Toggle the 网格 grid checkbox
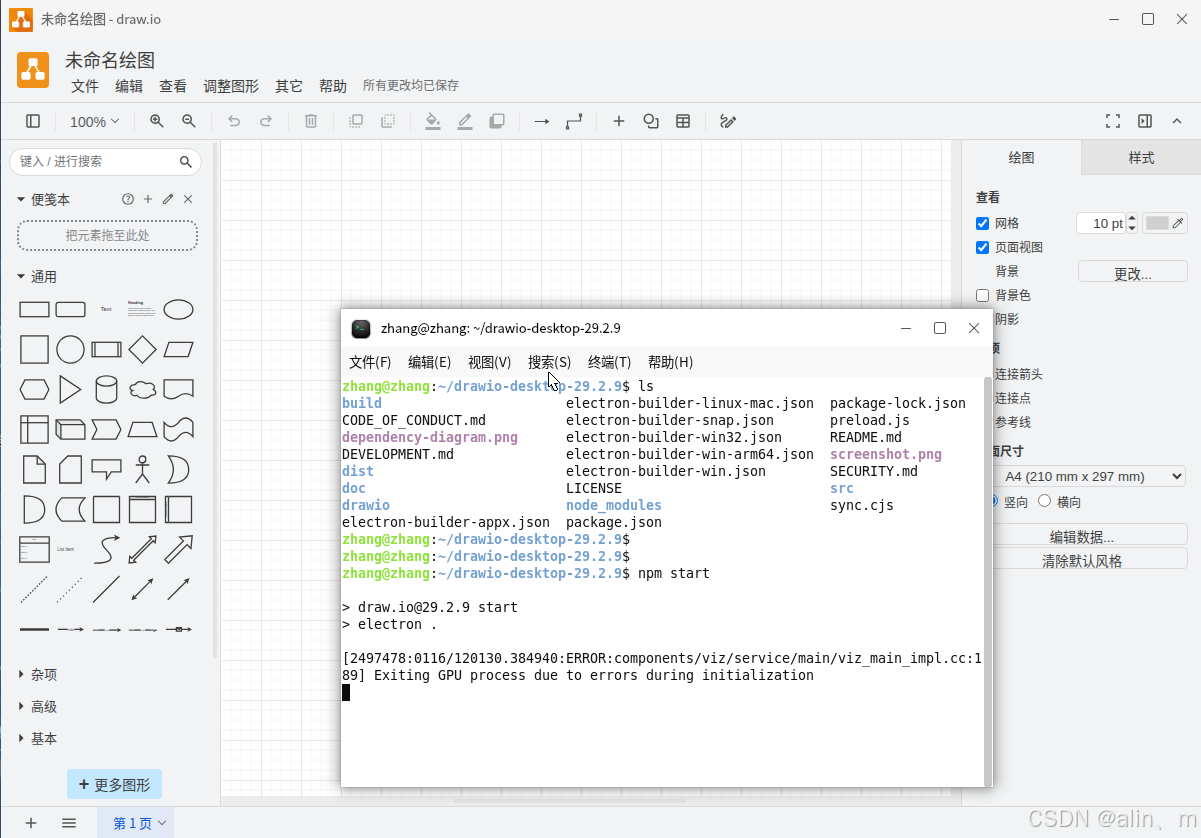Viewport: 1201px width, 838px height. 982,223
